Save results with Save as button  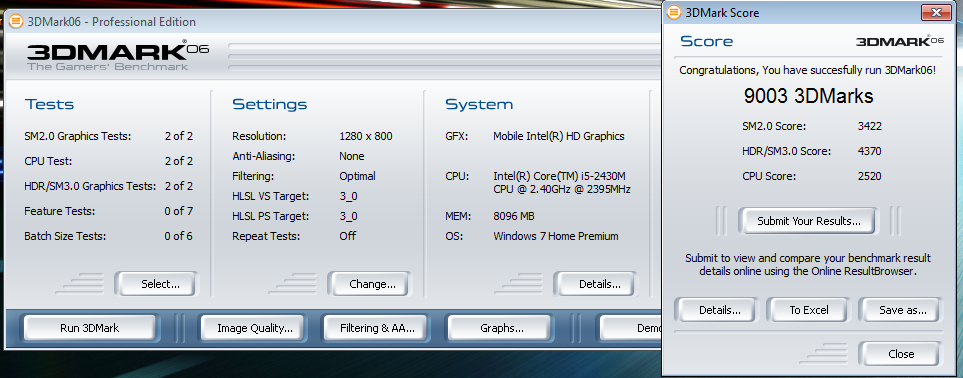pos(902,310)
